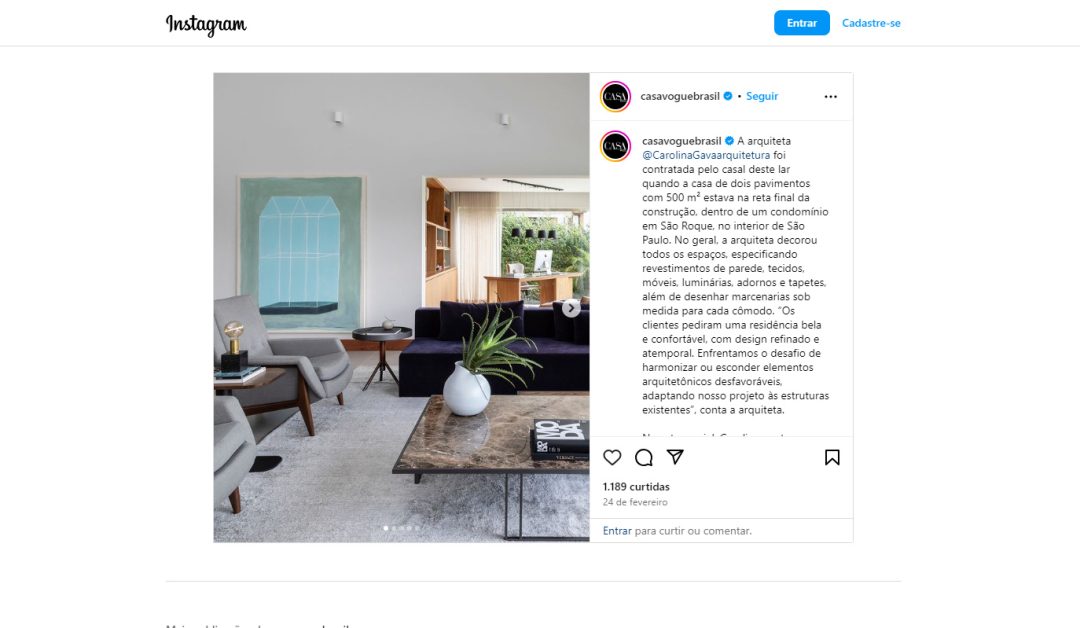Click casavoguebrasil username in the caption
This screenshot has width=1080, height=628.
[x=682, y=141]
